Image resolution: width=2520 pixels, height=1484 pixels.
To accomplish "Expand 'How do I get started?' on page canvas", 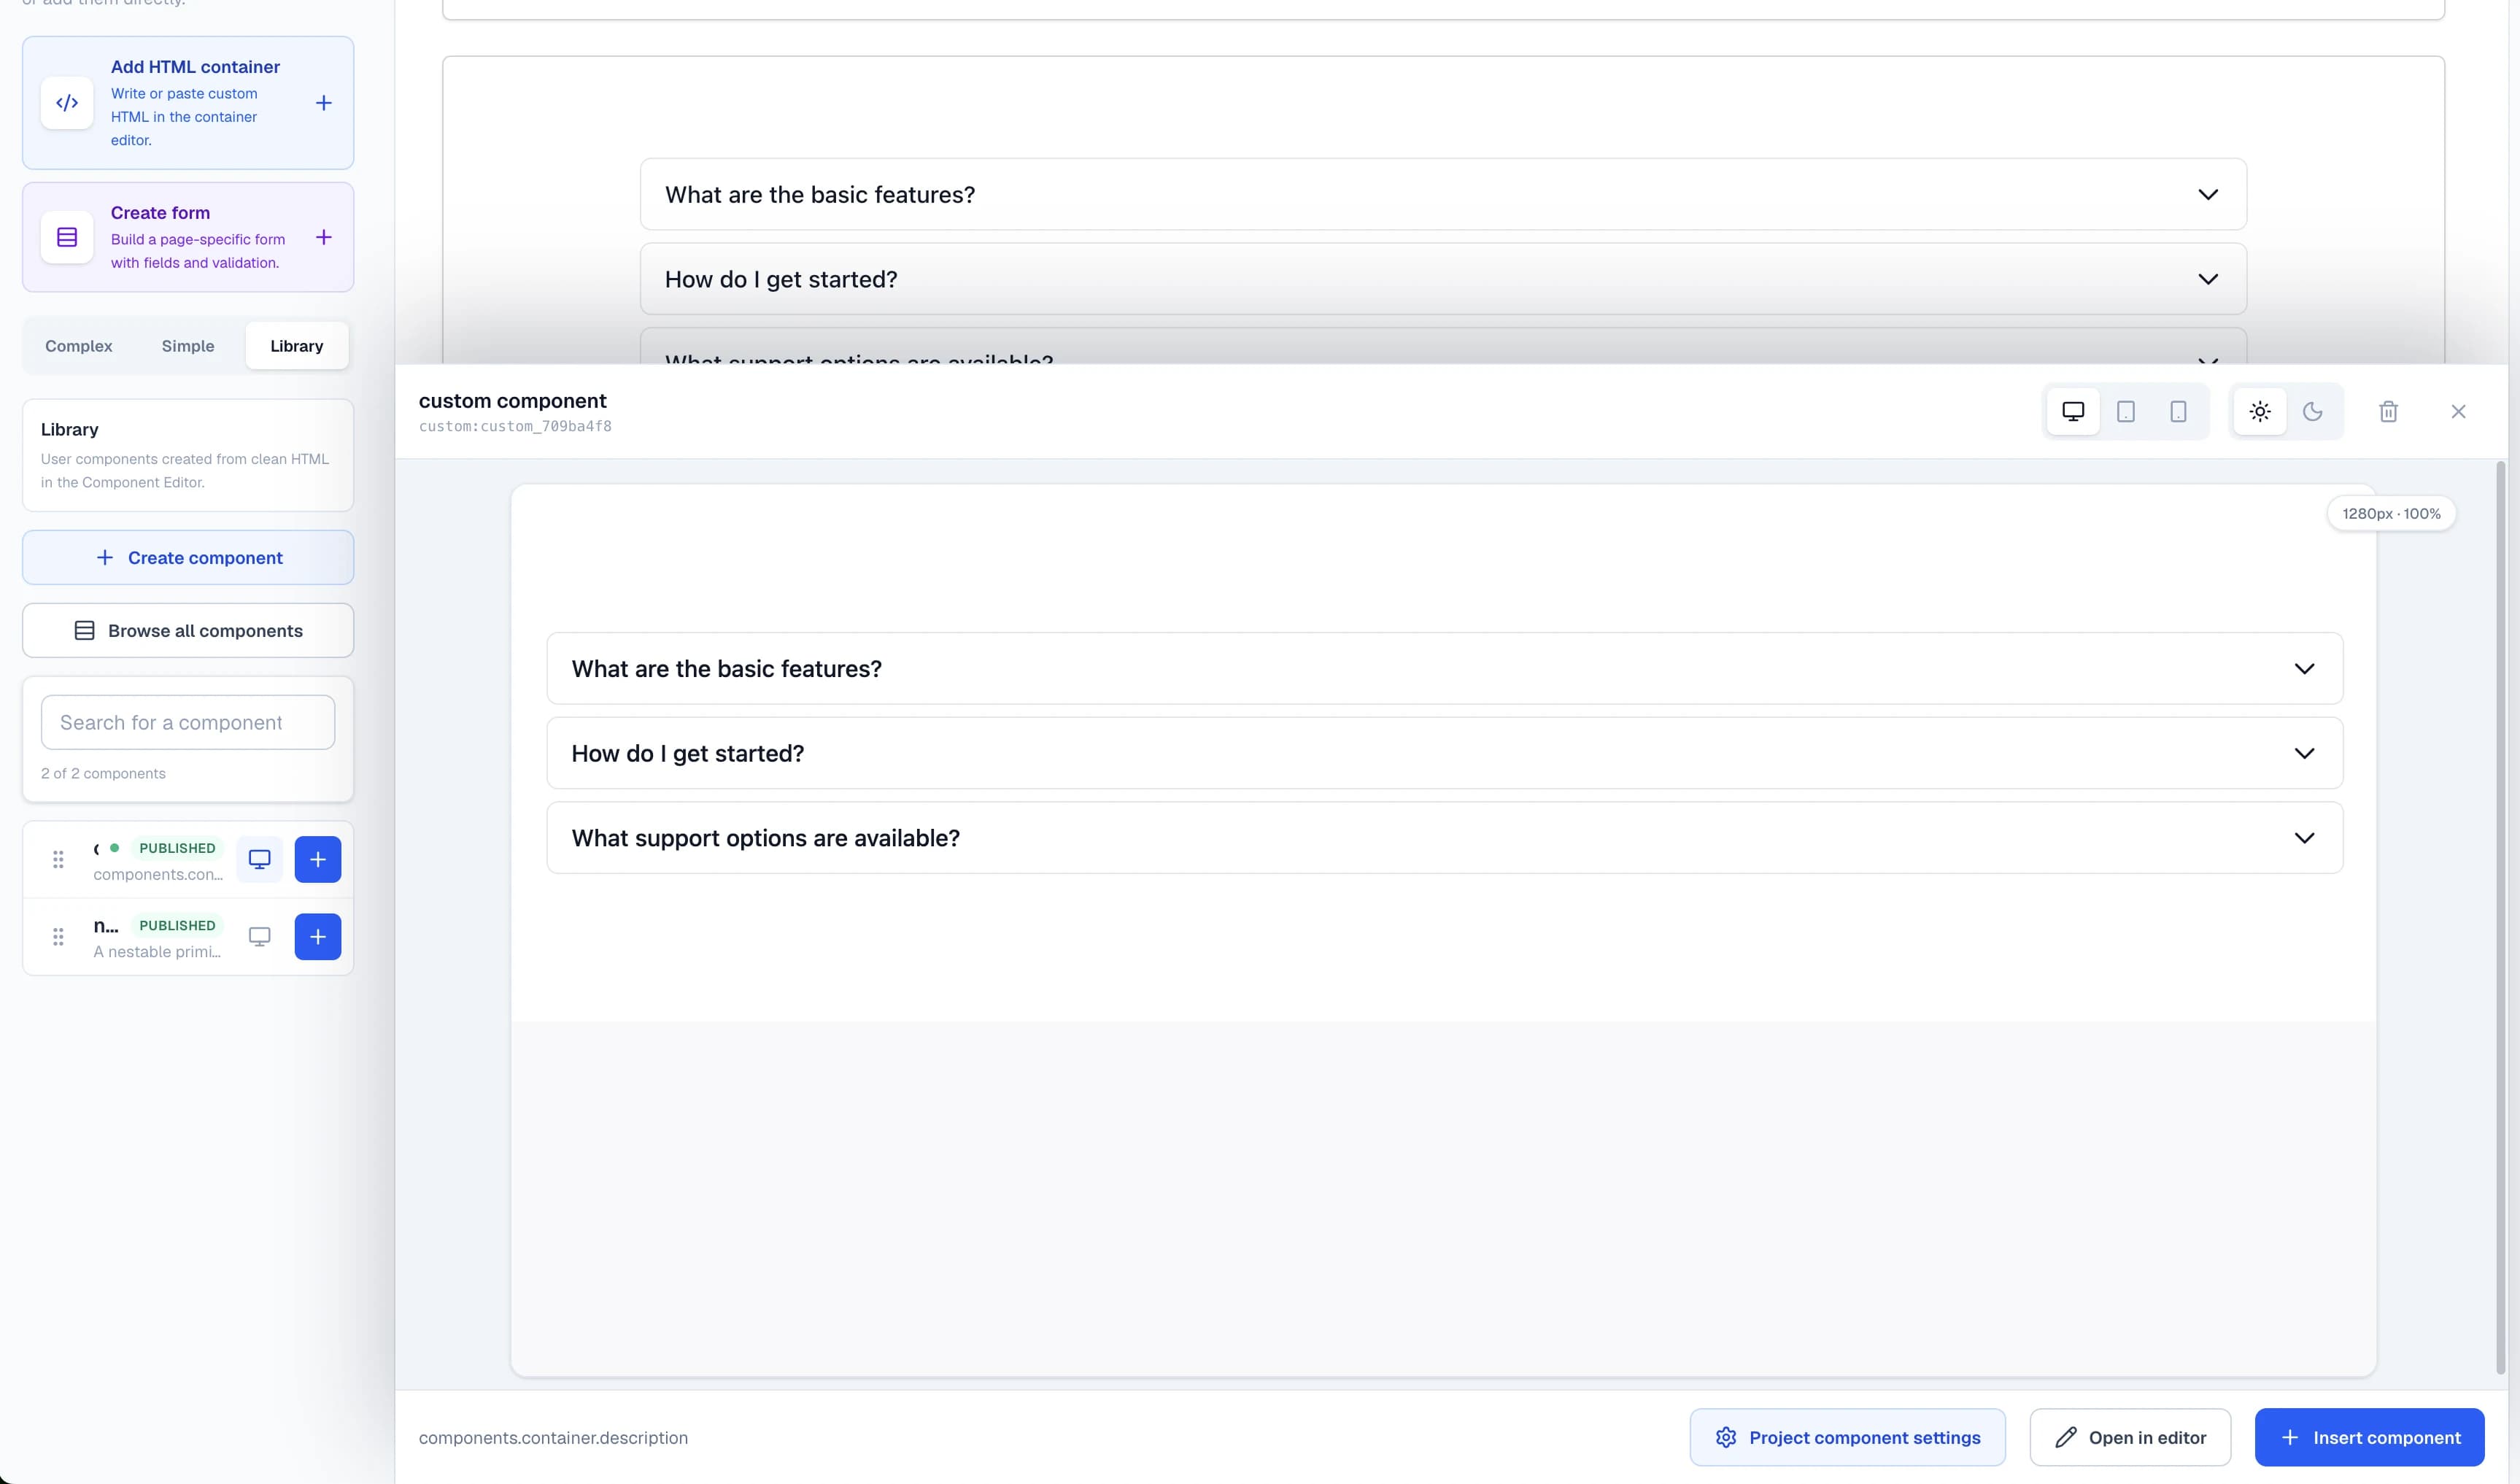I will coord(1443,279).
